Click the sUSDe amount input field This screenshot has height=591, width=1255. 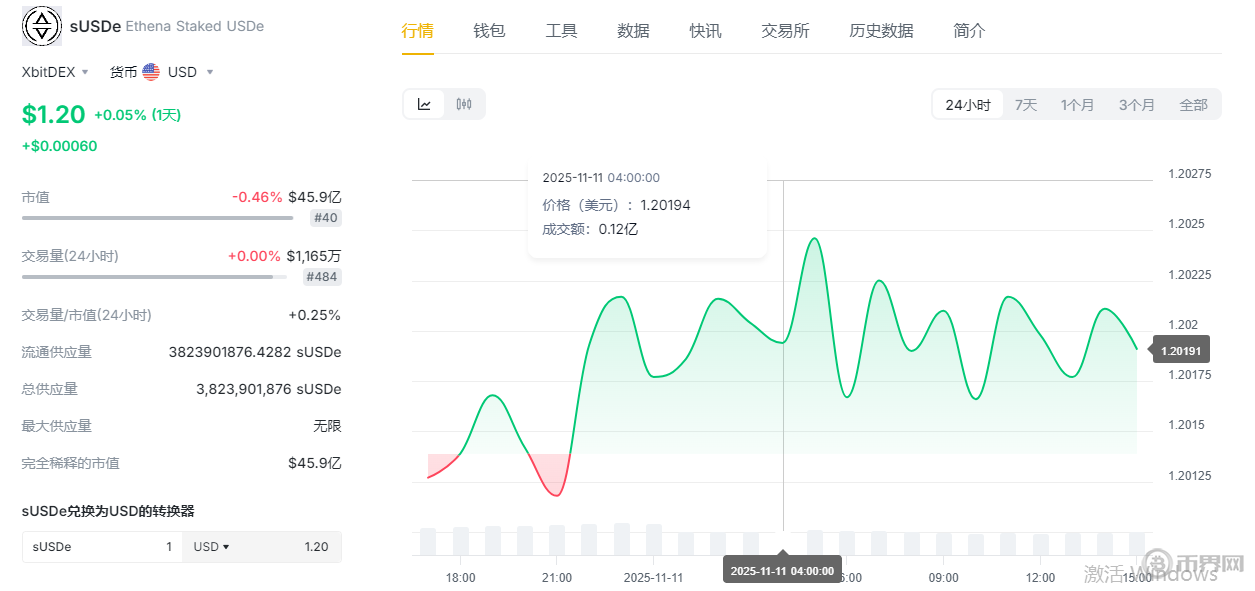[x=102, y=547]
